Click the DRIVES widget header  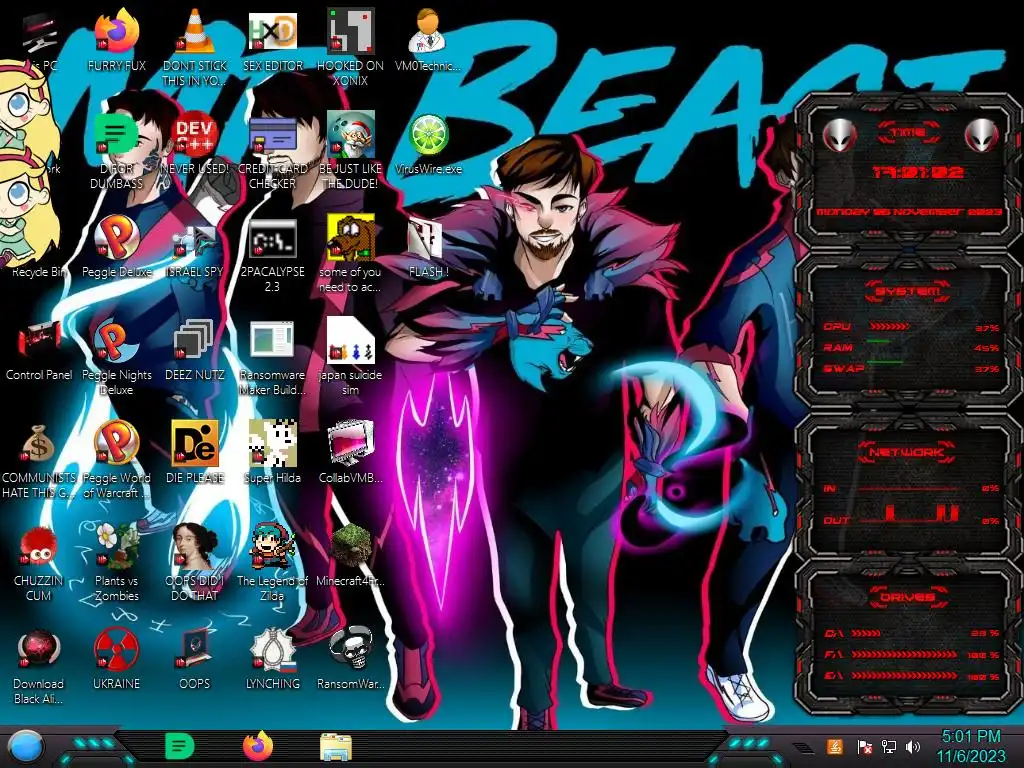(908, 597)
